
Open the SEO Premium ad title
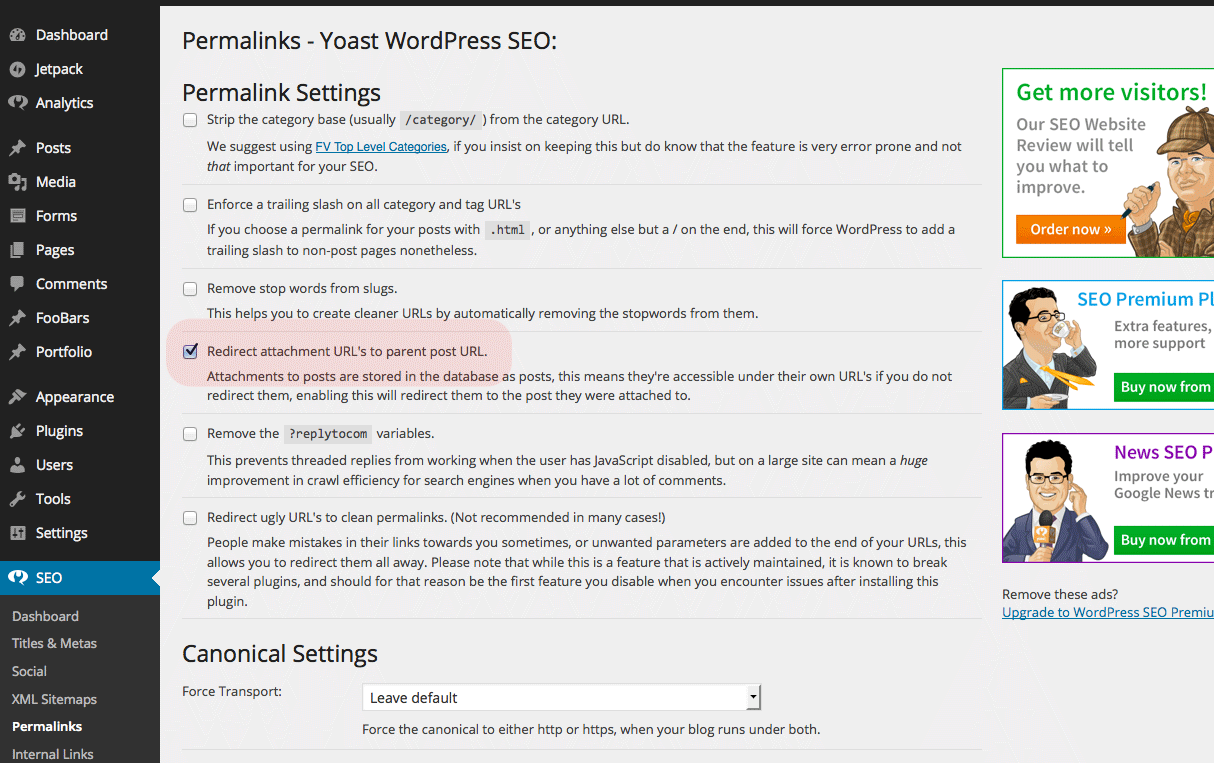click(x=1146, y=299)
